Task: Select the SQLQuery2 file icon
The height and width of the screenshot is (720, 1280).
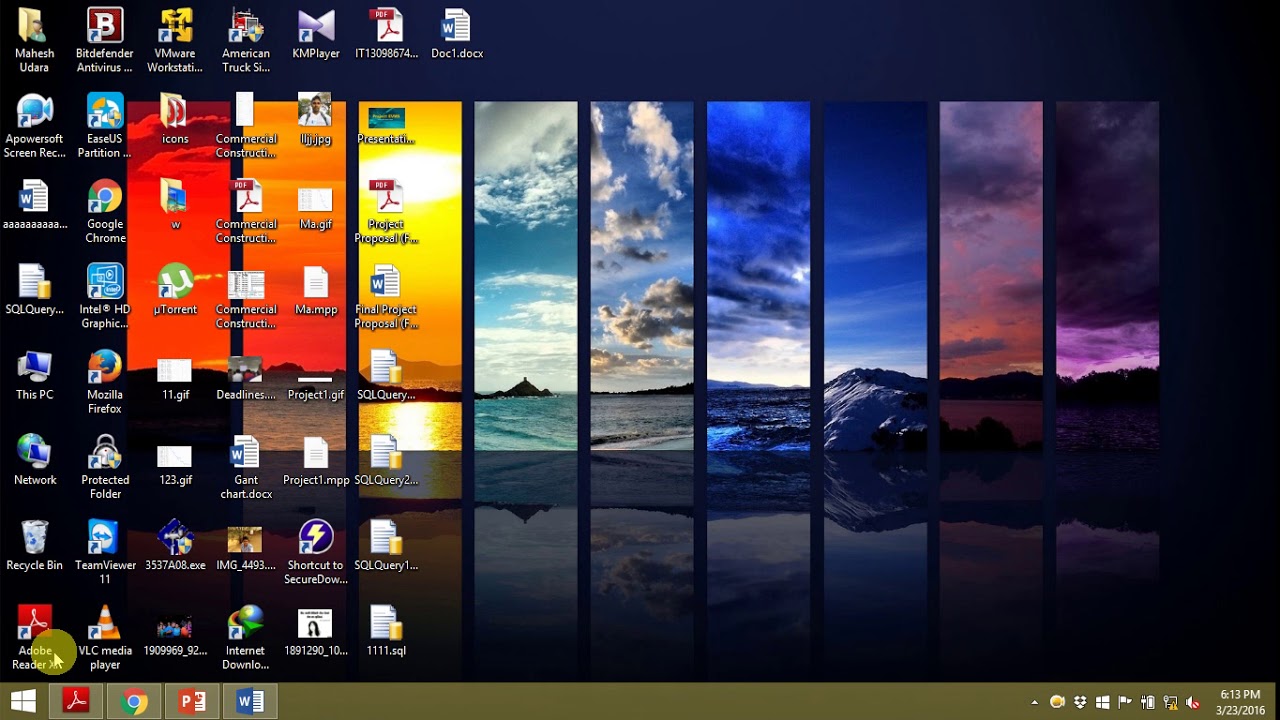Action: [386, 460]
